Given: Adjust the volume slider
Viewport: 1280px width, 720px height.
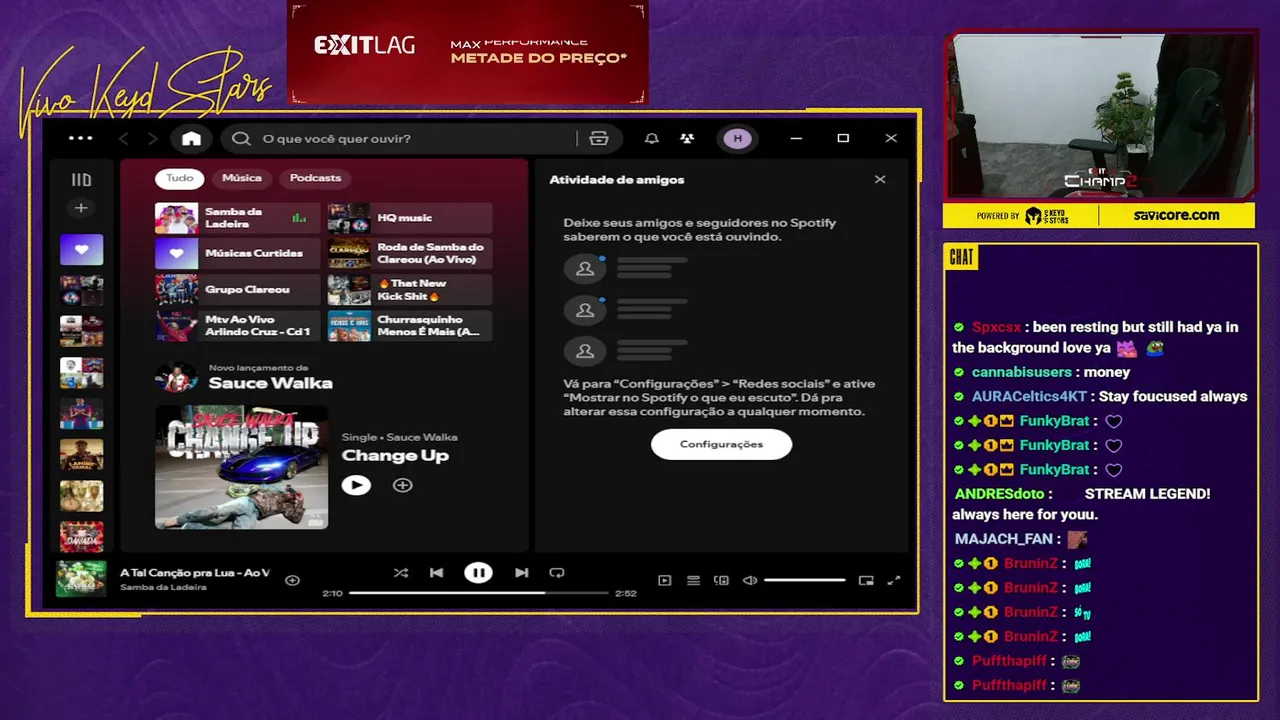Looking at the screenshot, I should (x=805, y=580).
